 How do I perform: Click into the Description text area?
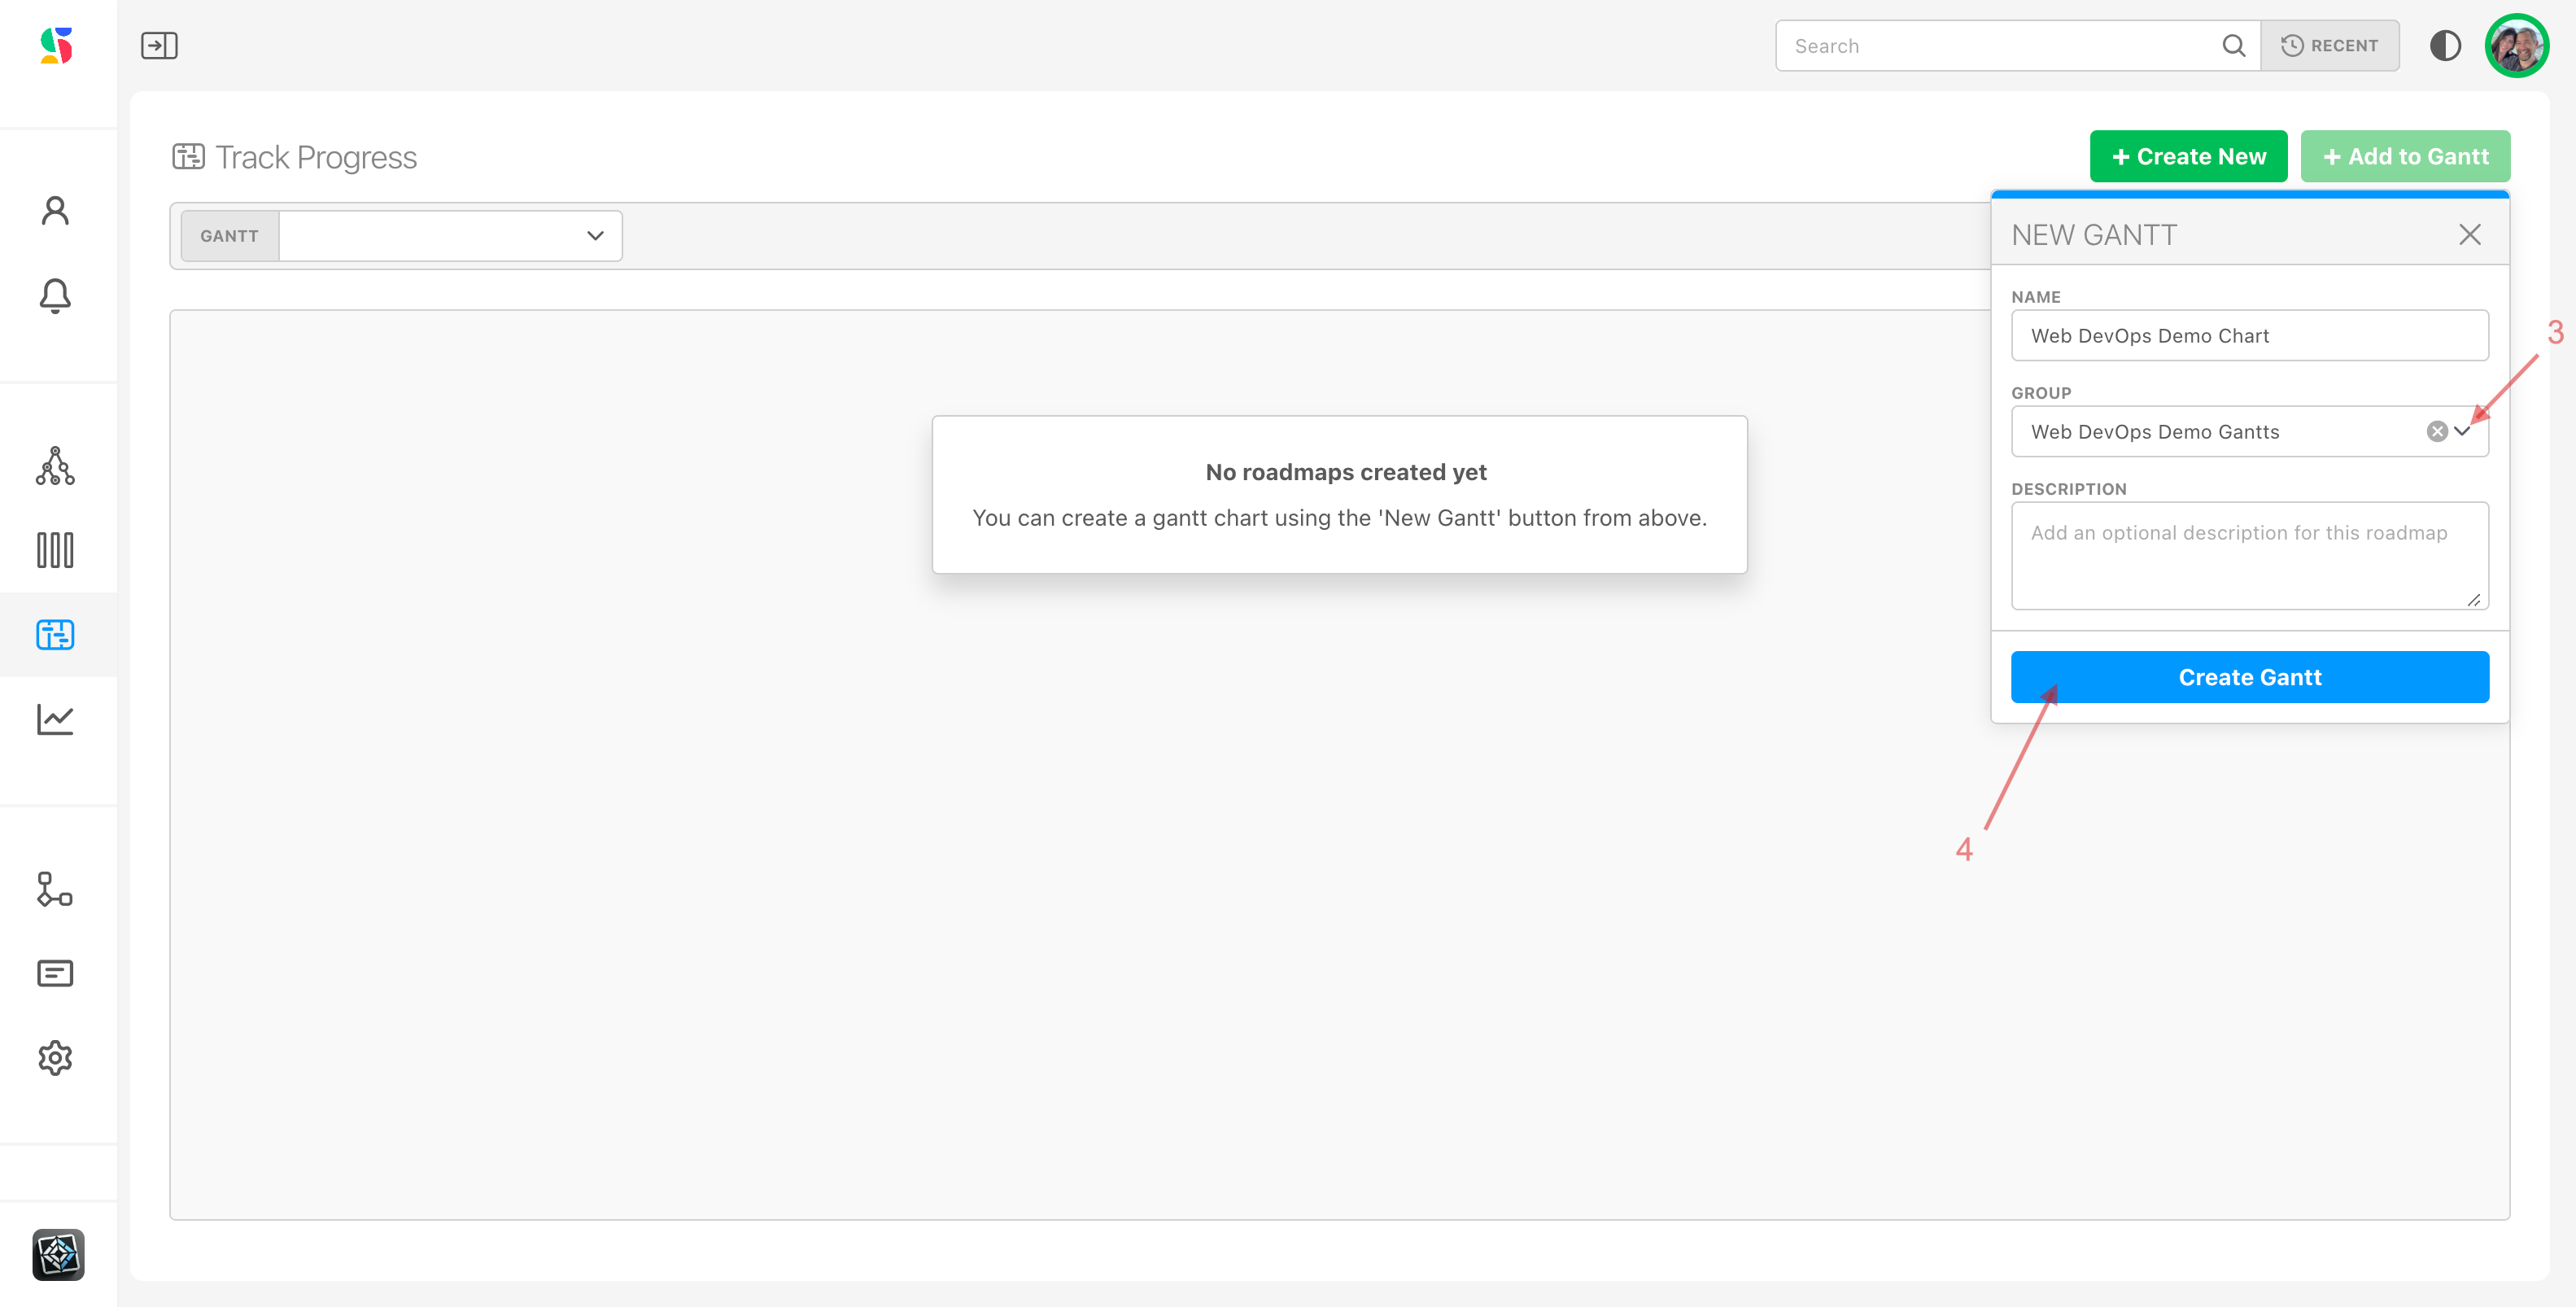click(x=2249, y=555)
